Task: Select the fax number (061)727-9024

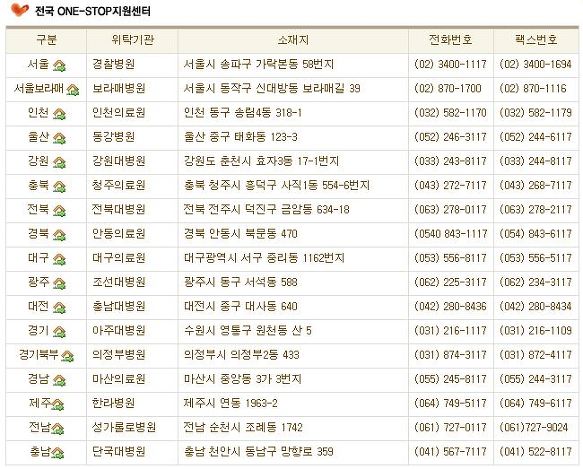Action: [534, 427]
